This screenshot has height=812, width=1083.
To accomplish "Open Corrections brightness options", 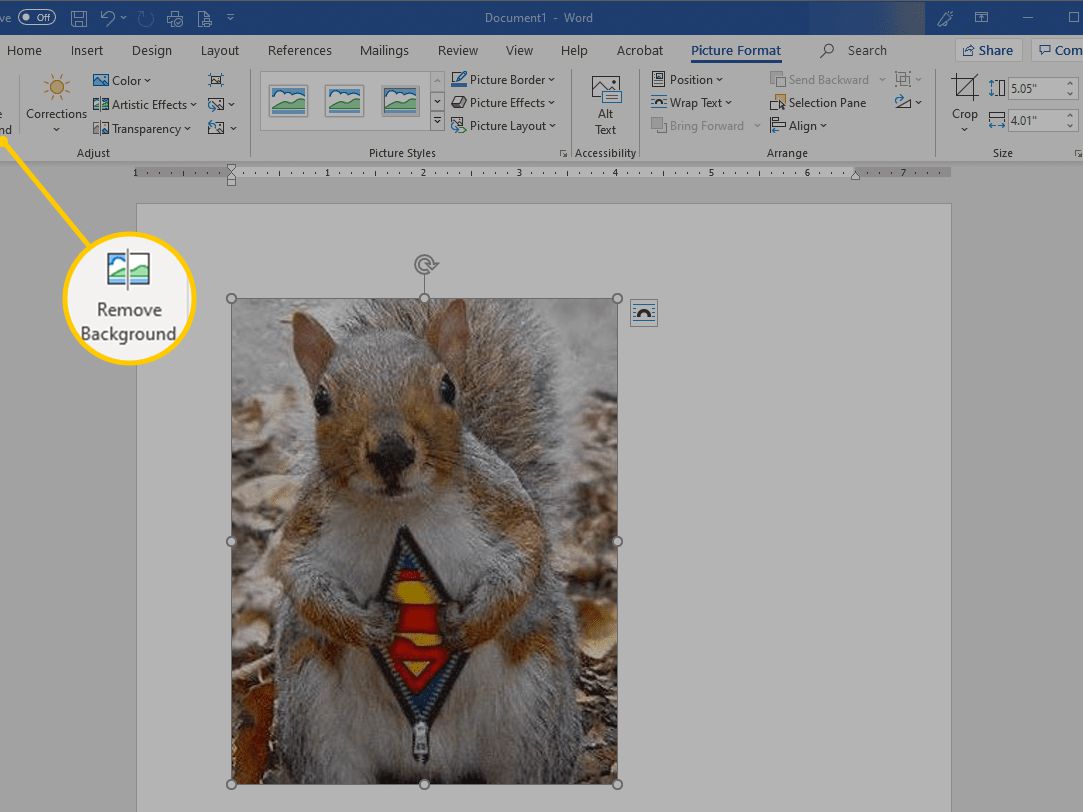I will tap(57, 103).
